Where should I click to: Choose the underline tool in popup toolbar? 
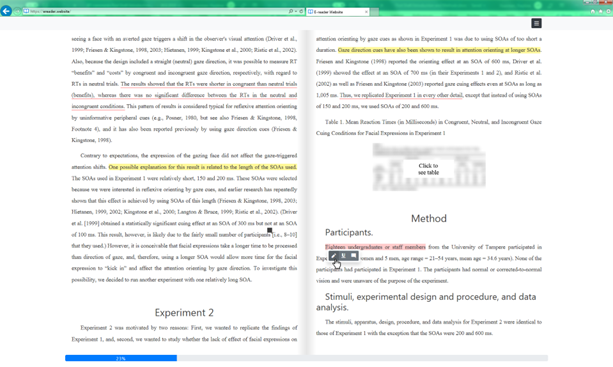(344, 256)
